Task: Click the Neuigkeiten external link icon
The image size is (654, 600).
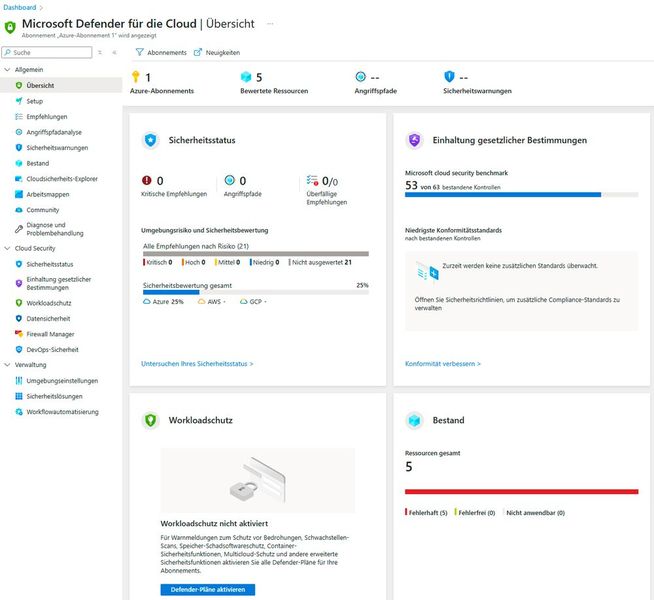Action: (x=198, y=52)
